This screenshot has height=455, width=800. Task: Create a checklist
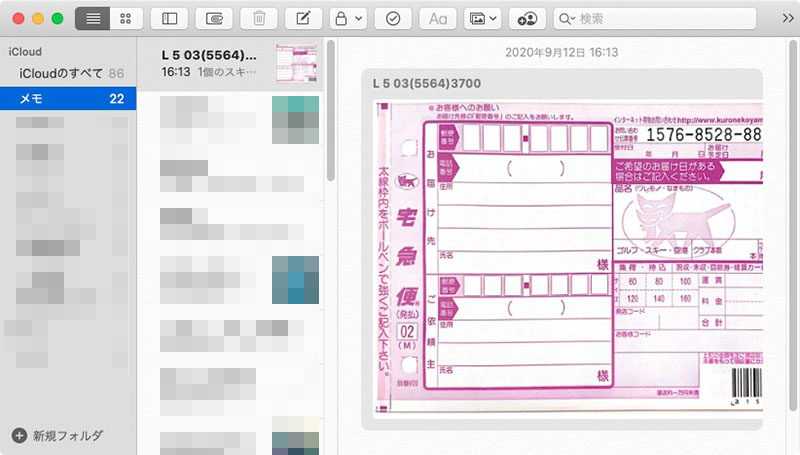[x=393, y=19]
